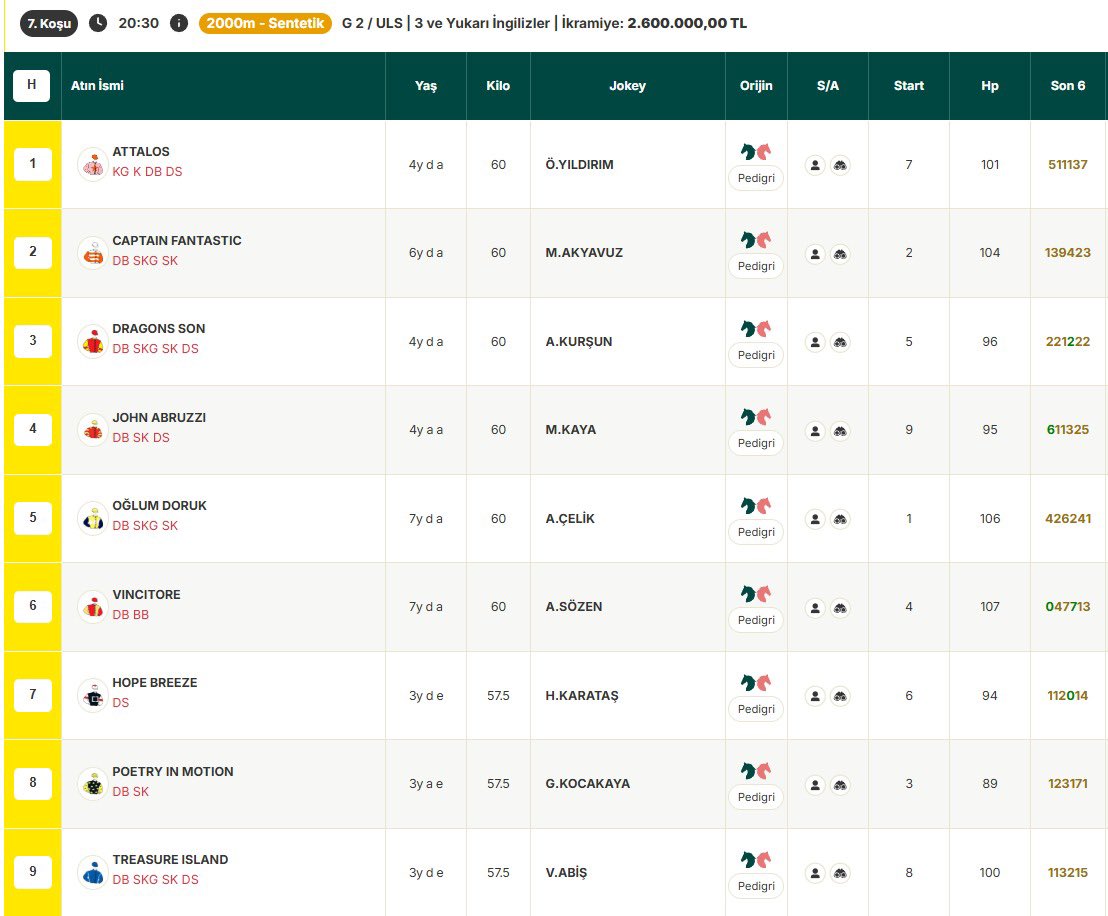Click the owner person icon in POETRY IN MOTION row
Image resolution: width=1108 pixels, height=916 pixels.
click(815, 785)
